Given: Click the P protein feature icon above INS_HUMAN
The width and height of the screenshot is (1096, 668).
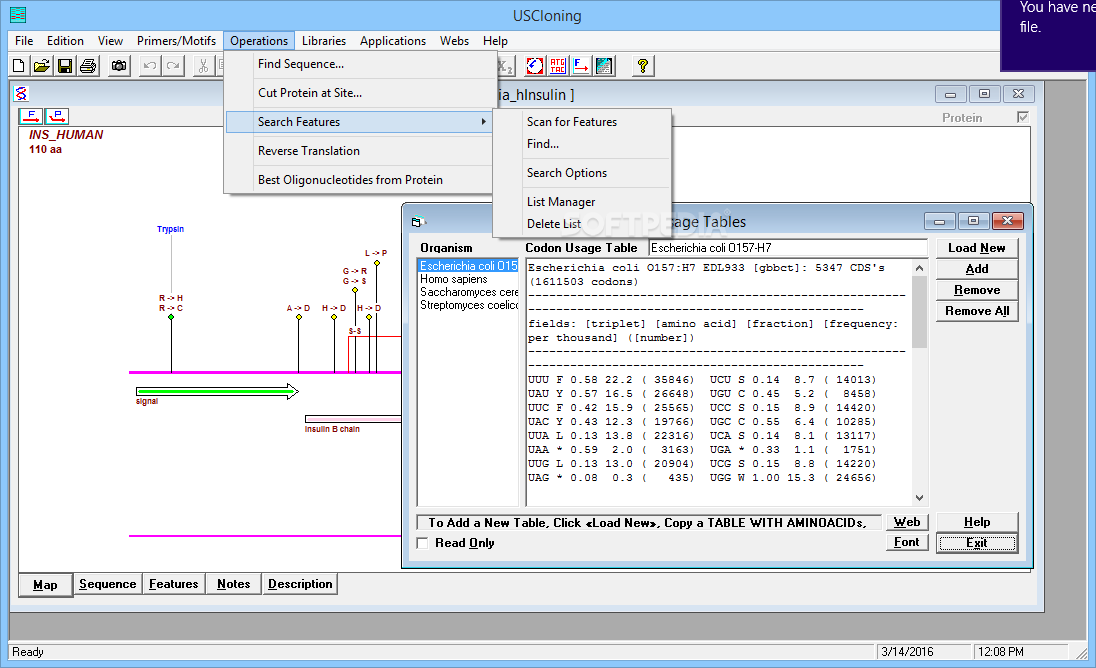Looking at the screenshot, I should tap(57, 116).
